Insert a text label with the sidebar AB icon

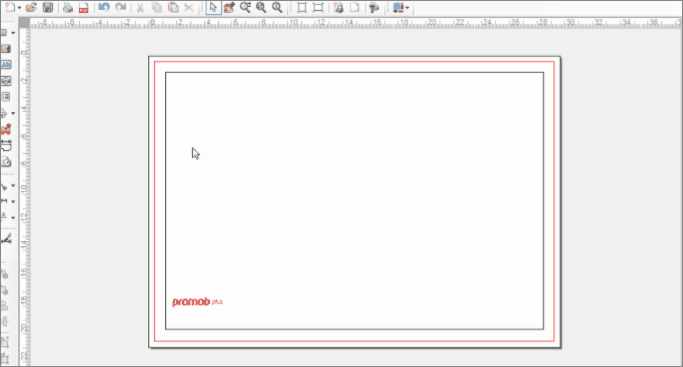coord(6,65)
